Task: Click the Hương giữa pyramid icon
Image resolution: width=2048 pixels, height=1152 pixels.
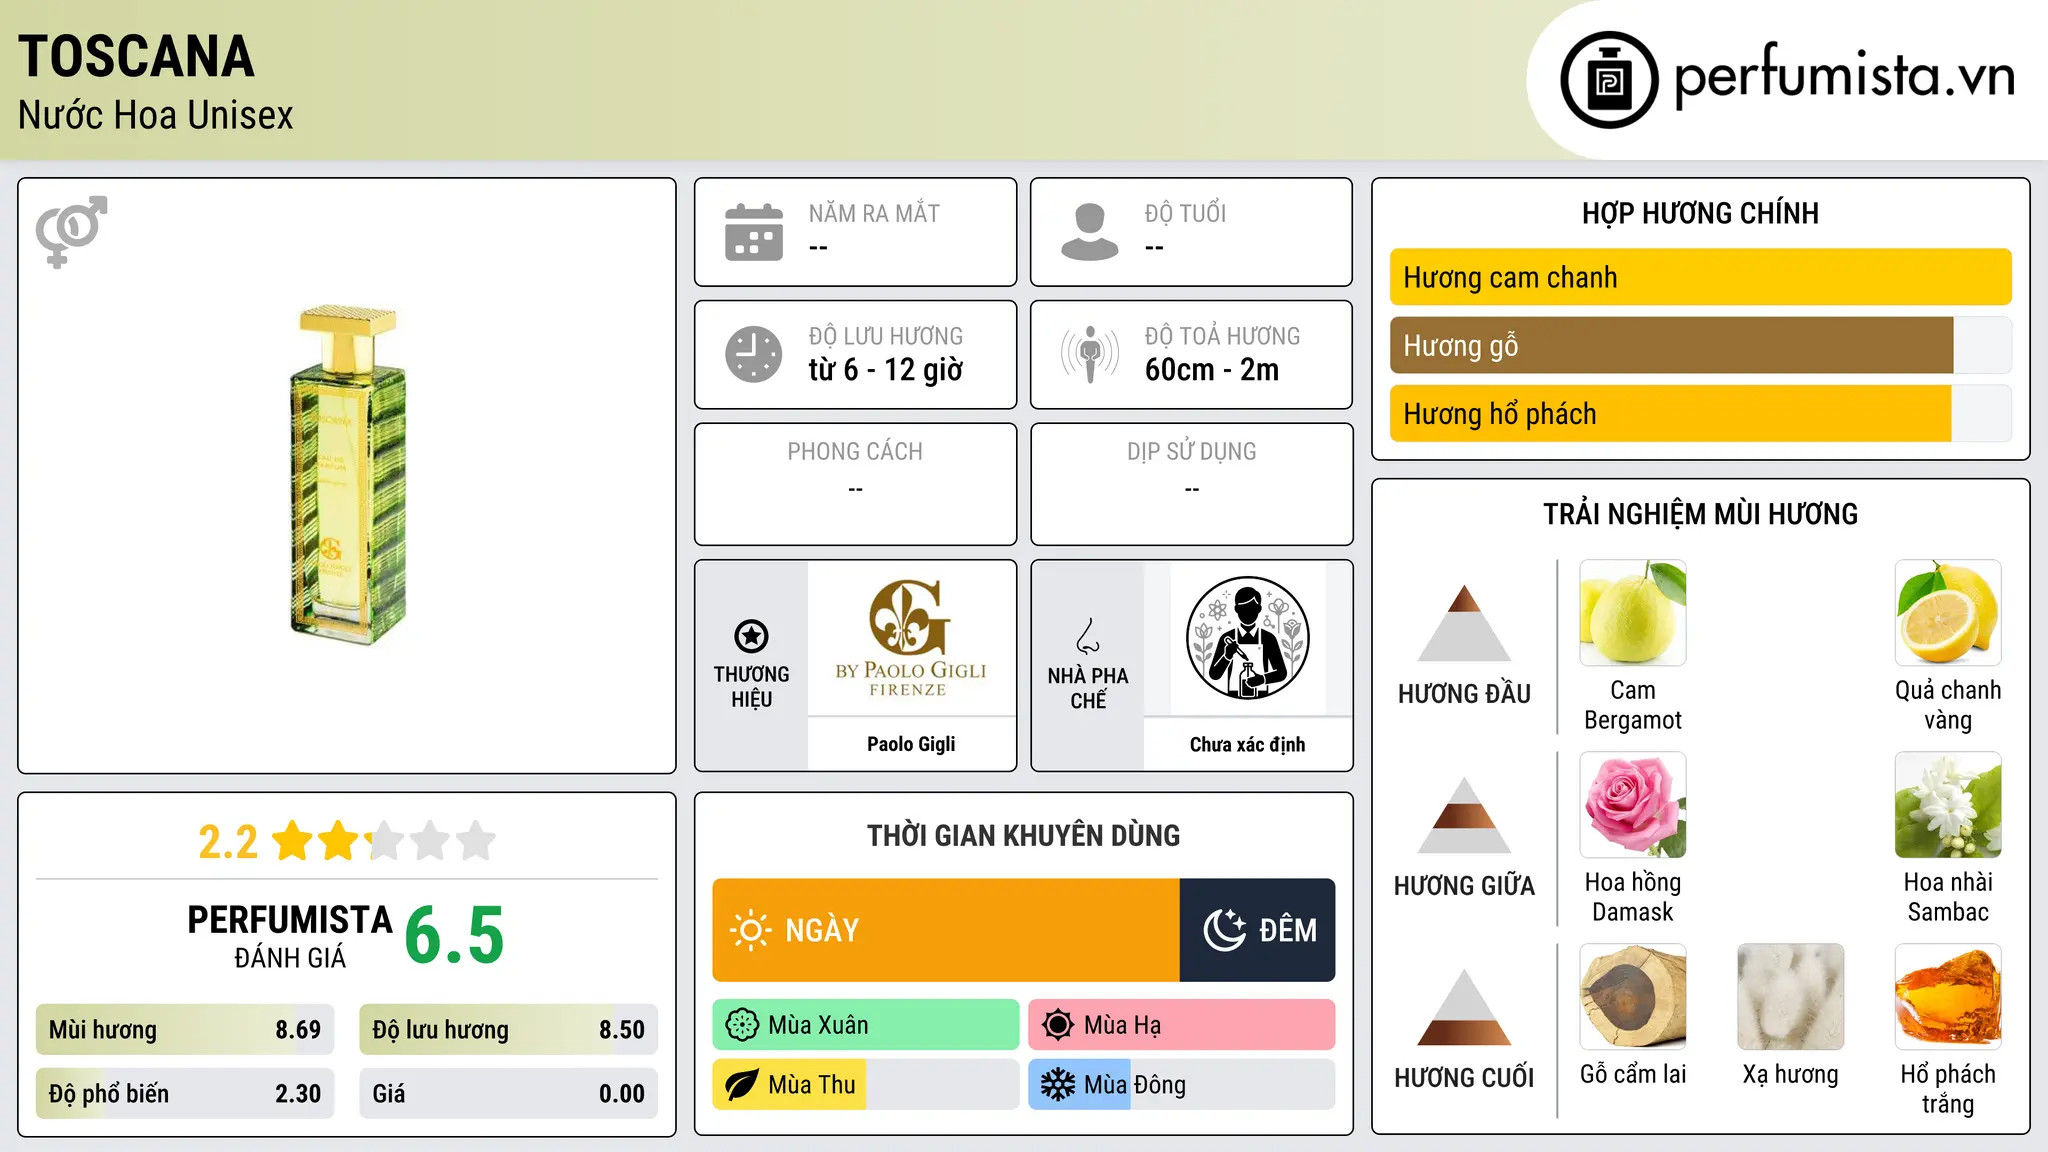Action: [1465, 815]
